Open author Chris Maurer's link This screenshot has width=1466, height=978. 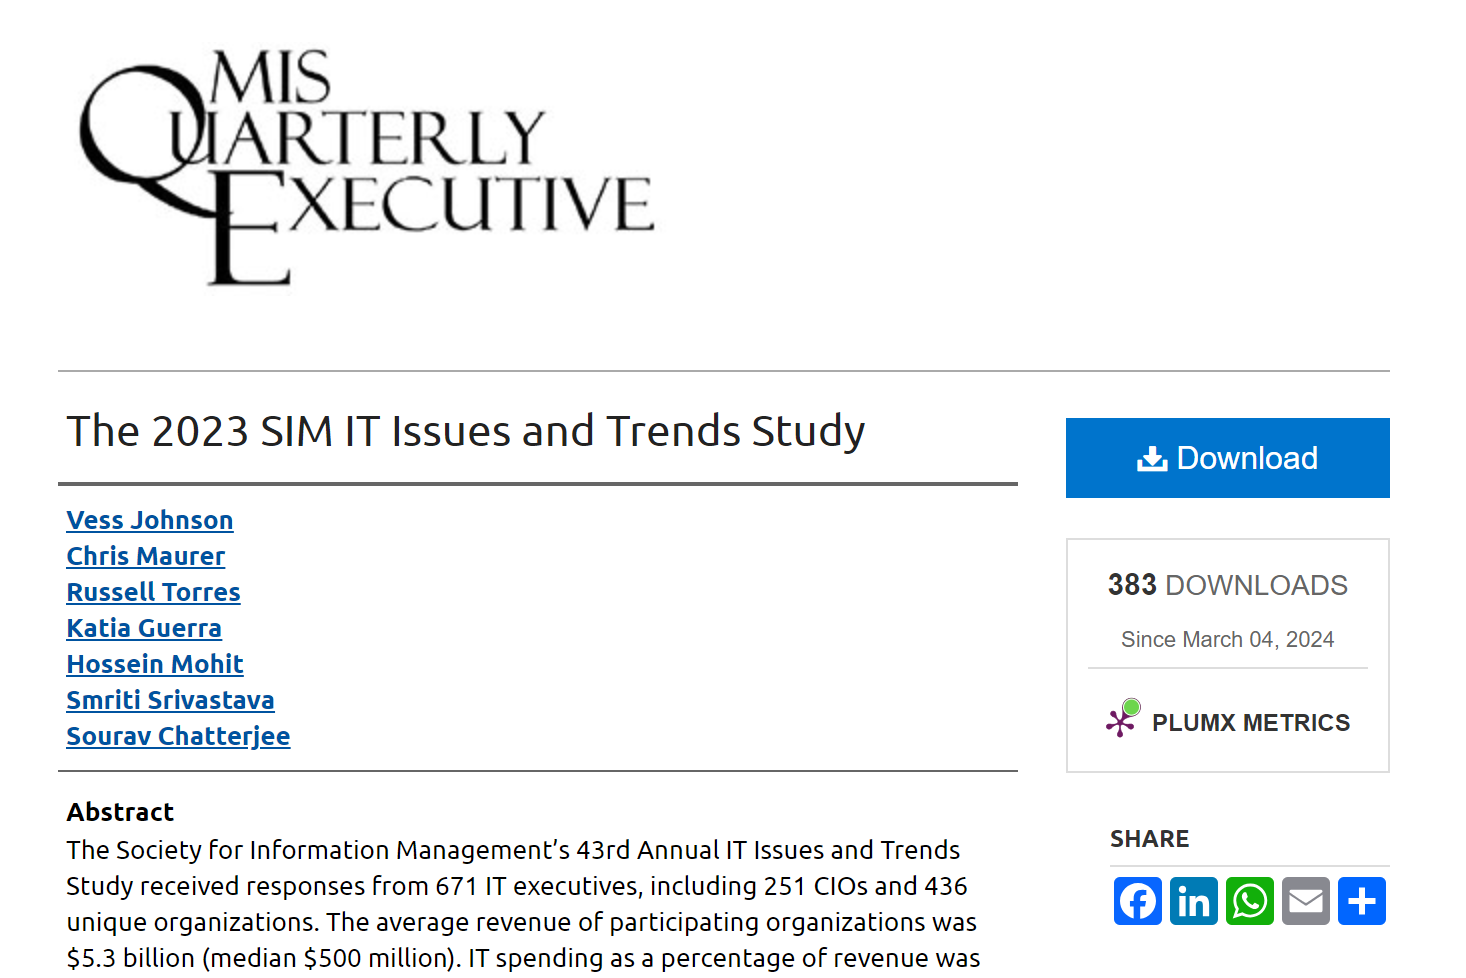[146, 556]
